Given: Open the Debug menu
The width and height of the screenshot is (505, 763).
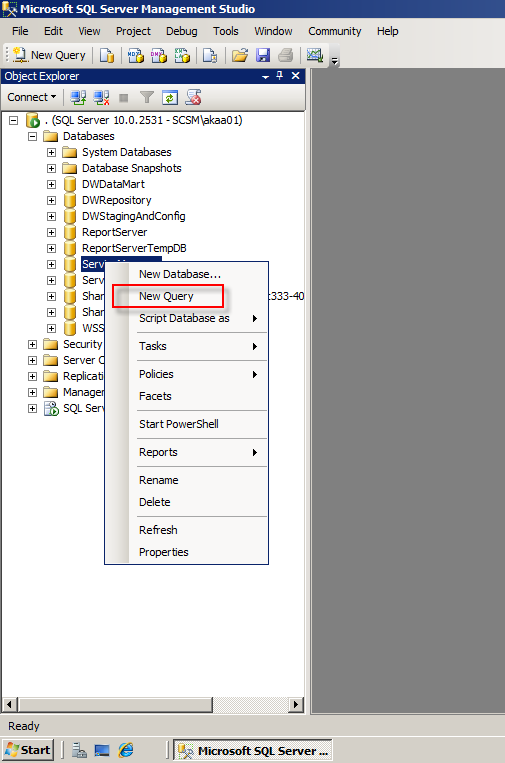Looking at the screenshot, I should pos(181,31).
